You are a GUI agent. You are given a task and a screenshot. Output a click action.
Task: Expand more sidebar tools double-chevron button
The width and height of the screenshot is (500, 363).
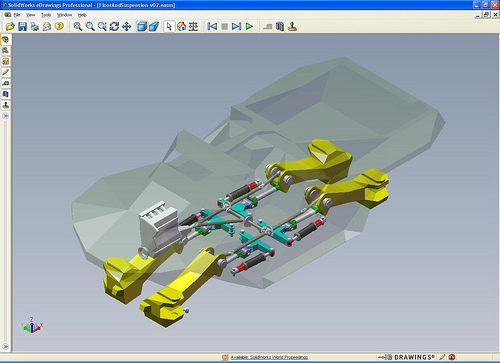5,116
